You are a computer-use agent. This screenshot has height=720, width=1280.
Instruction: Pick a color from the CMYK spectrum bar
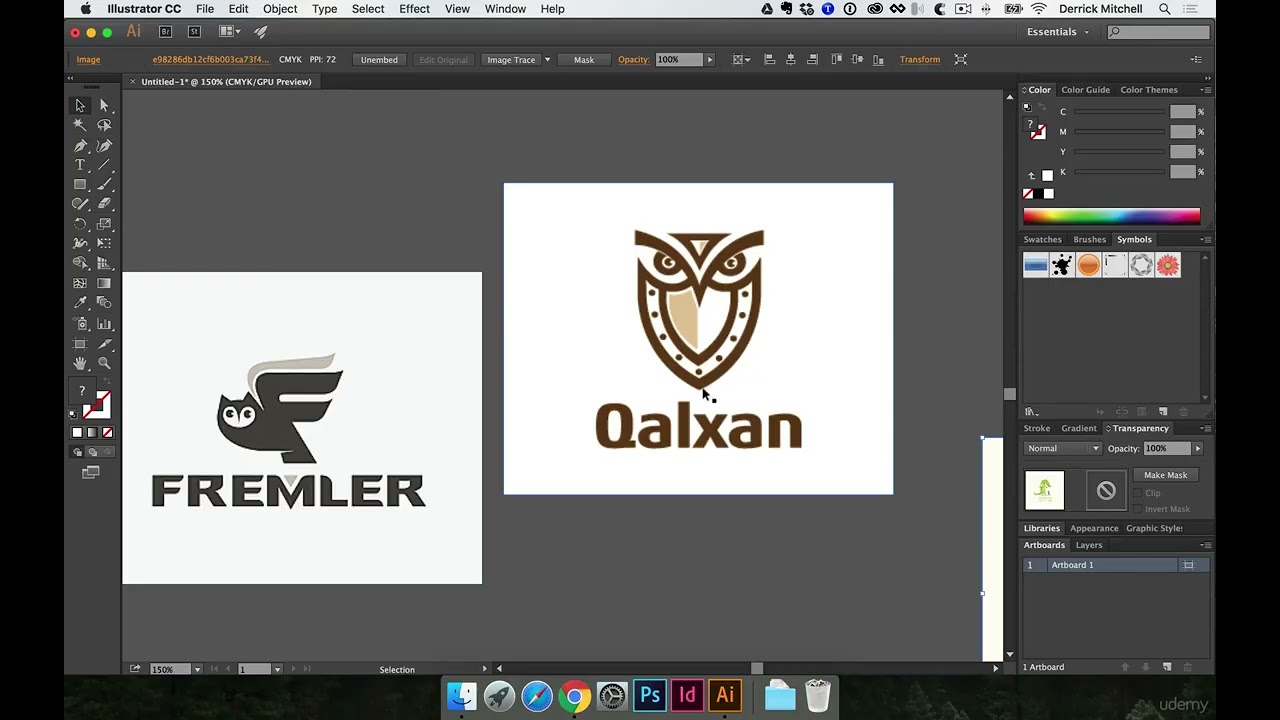tap(1111, 216)
